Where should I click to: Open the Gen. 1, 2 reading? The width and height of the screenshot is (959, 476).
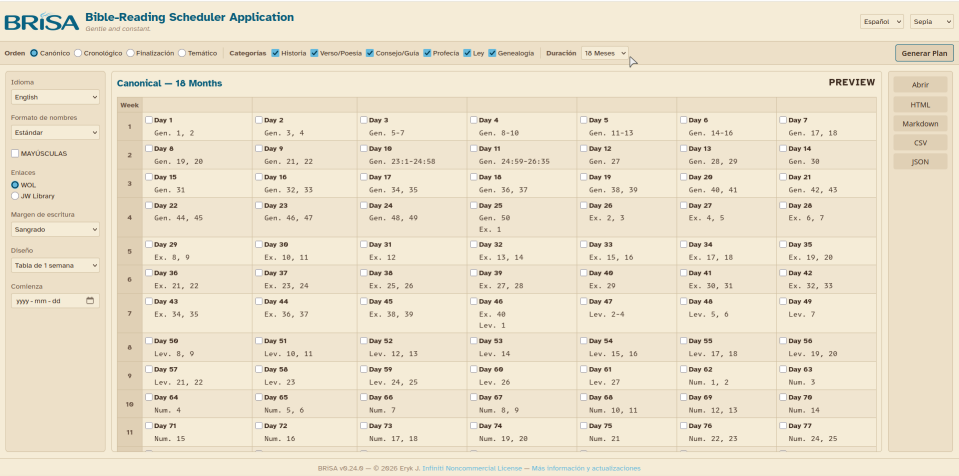(x=174, y=133)
